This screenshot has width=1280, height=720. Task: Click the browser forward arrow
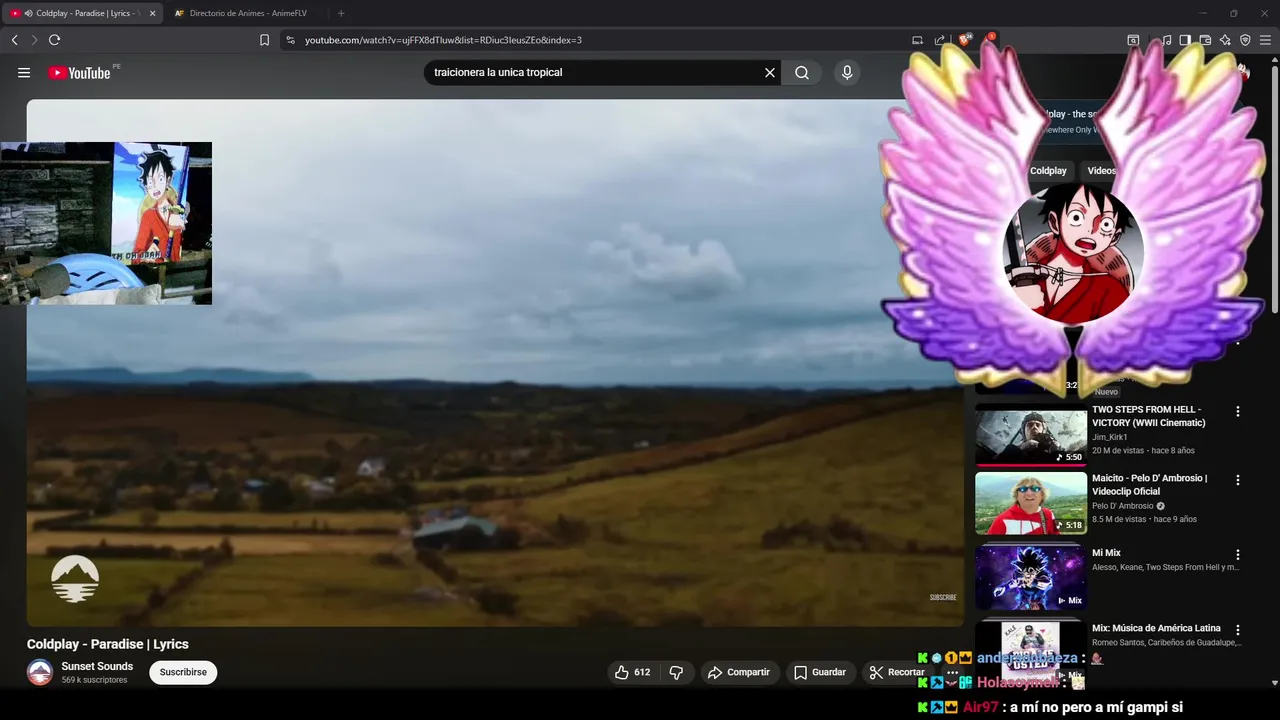point(34,40)
